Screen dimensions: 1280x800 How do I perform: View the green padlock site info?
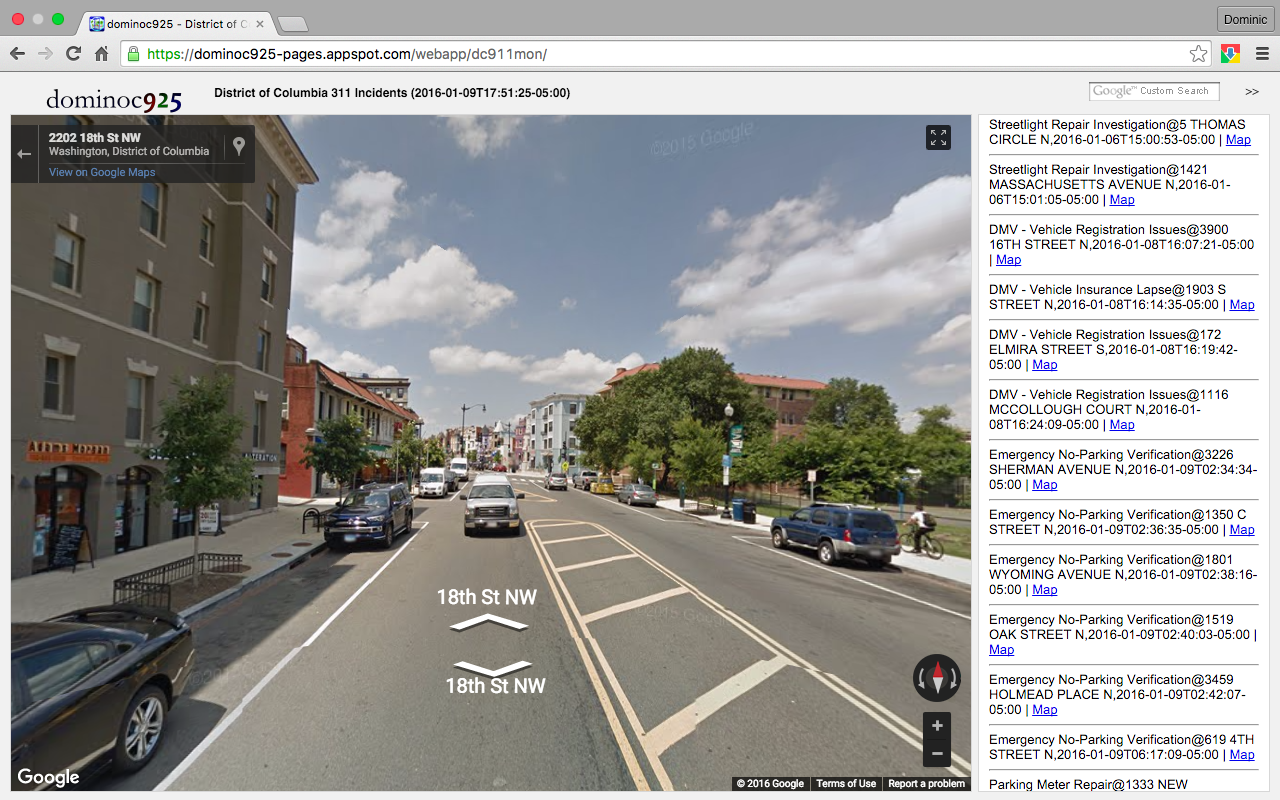133,54
